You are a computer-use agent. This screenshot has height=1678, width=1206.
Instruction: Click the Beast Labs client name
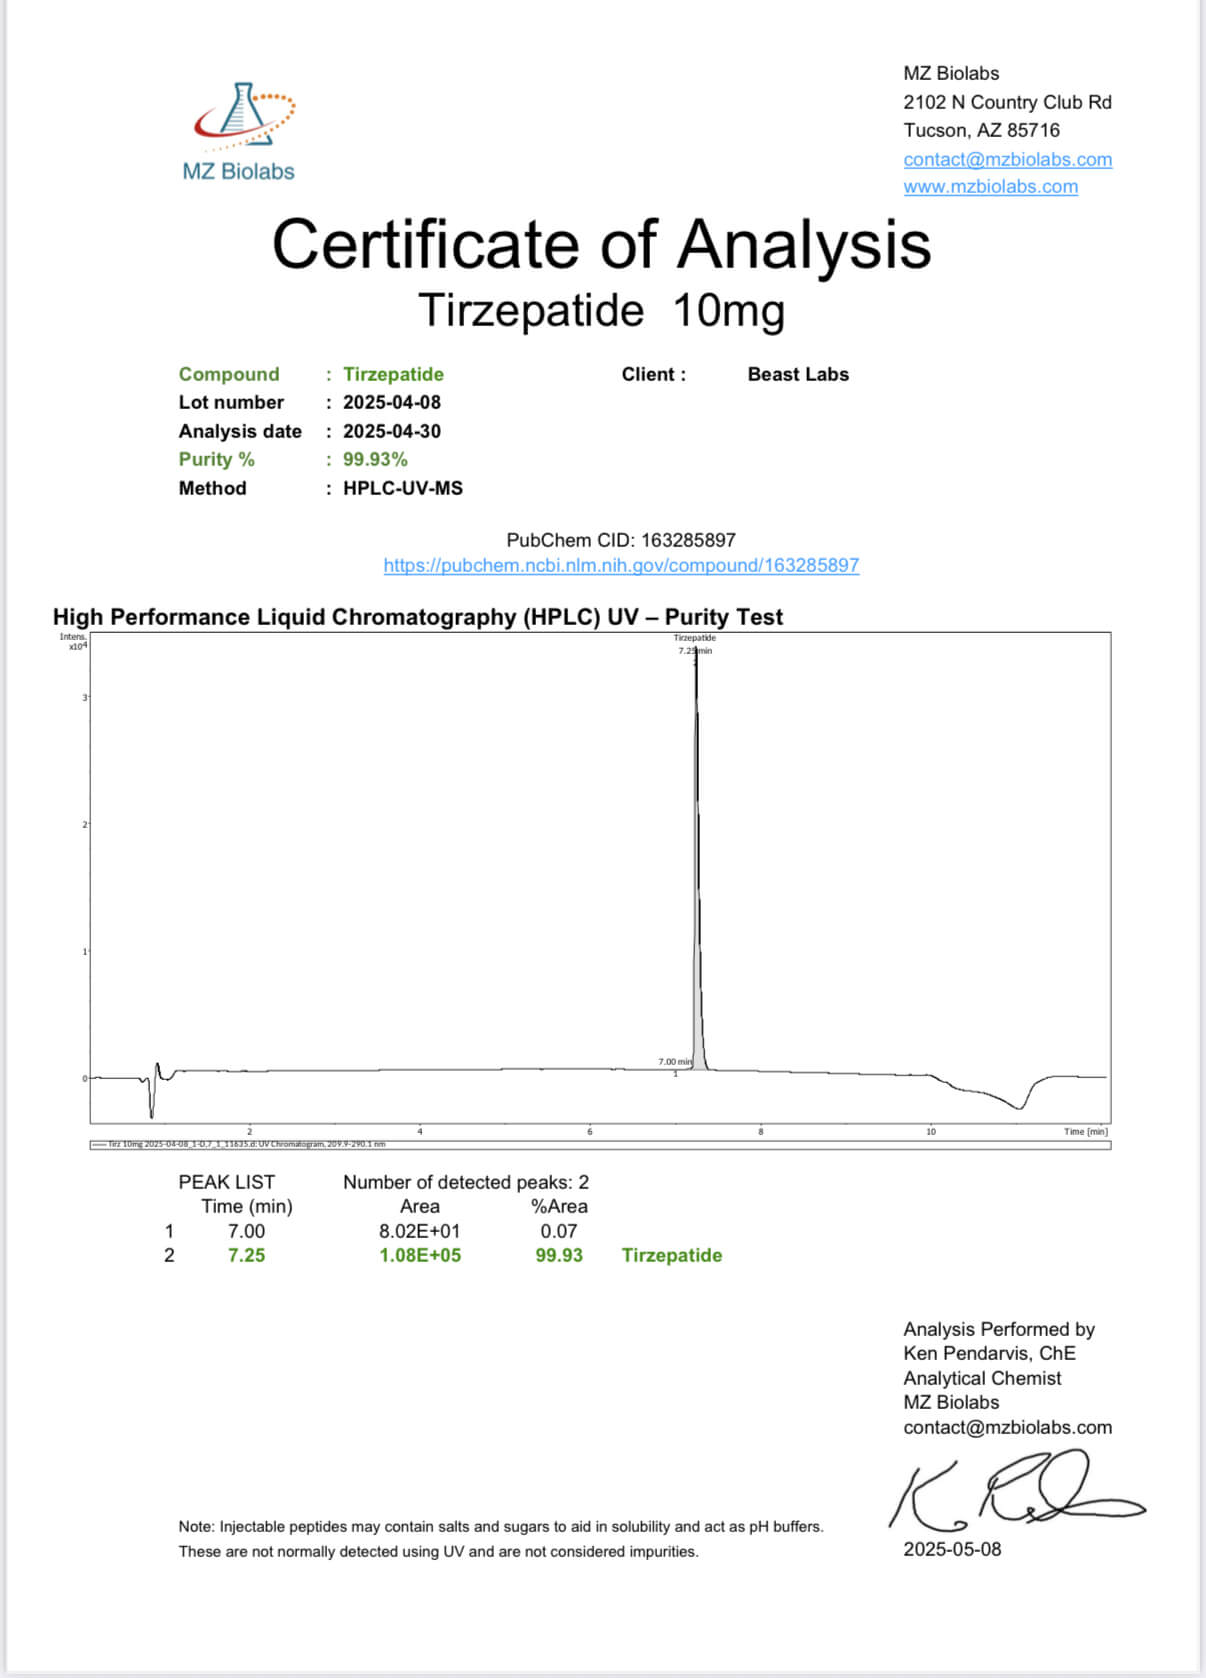797,375
